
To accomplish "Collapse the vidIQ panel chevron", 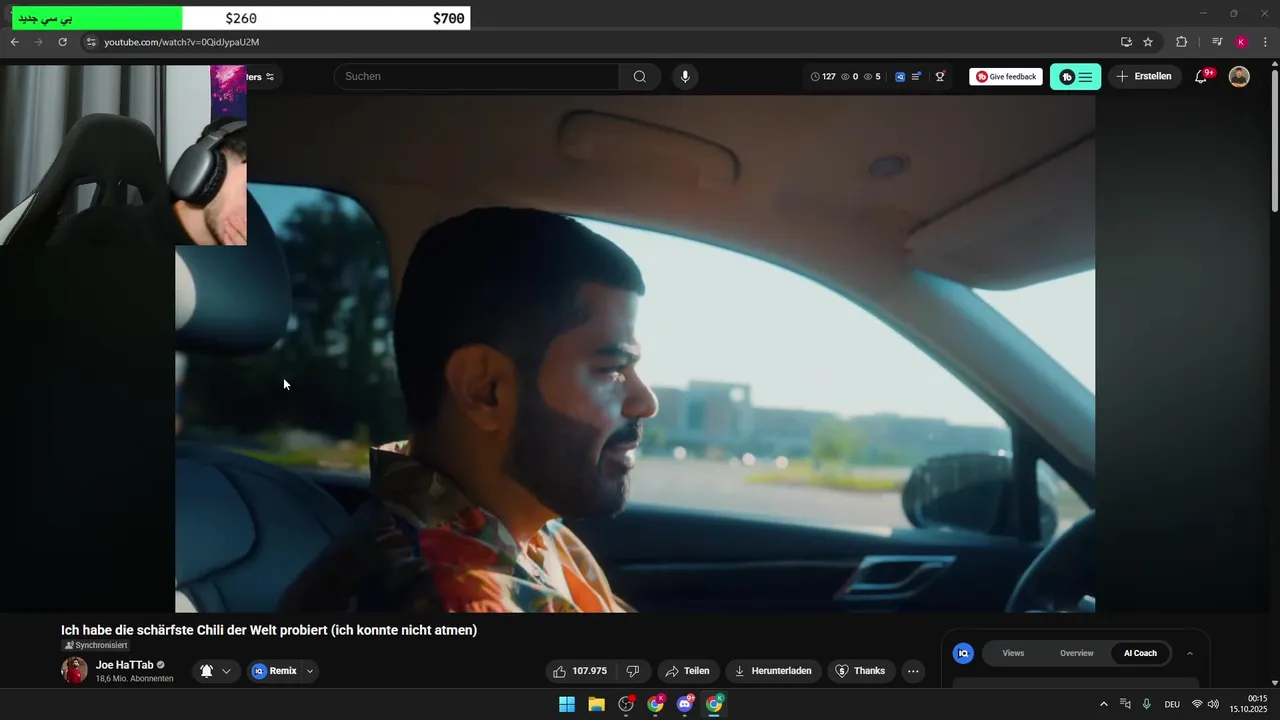I will coord(1190,653).
